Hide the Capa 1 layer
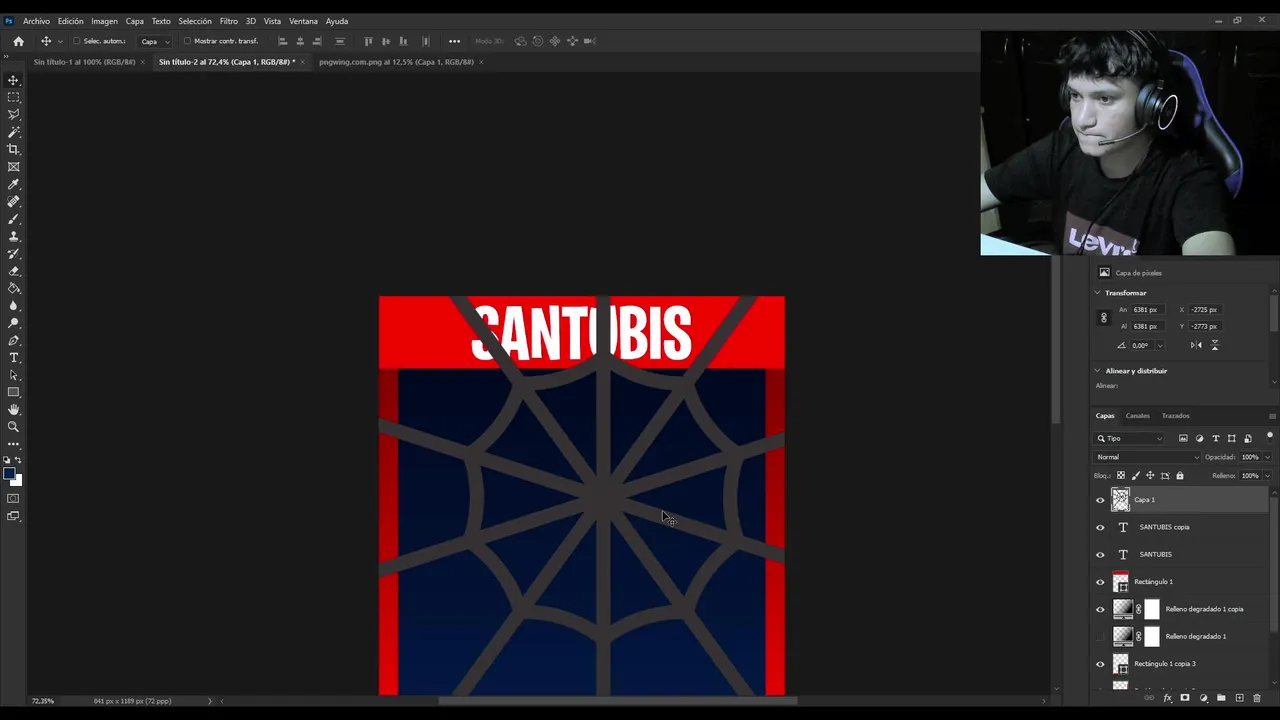The width and height of the screenshot is (1280, 720). click(x=1100, y=500)
